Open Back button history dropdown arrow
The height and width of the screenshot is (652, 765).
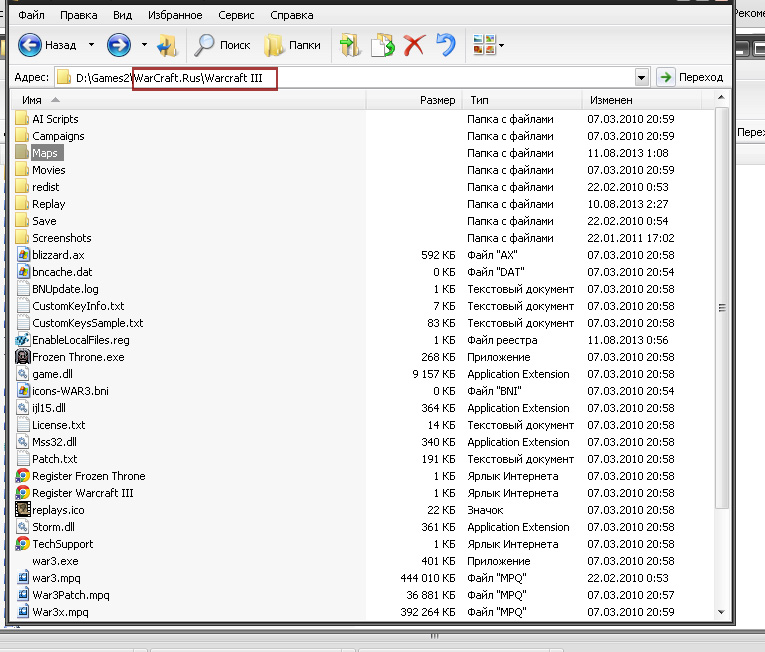[91, 45]
